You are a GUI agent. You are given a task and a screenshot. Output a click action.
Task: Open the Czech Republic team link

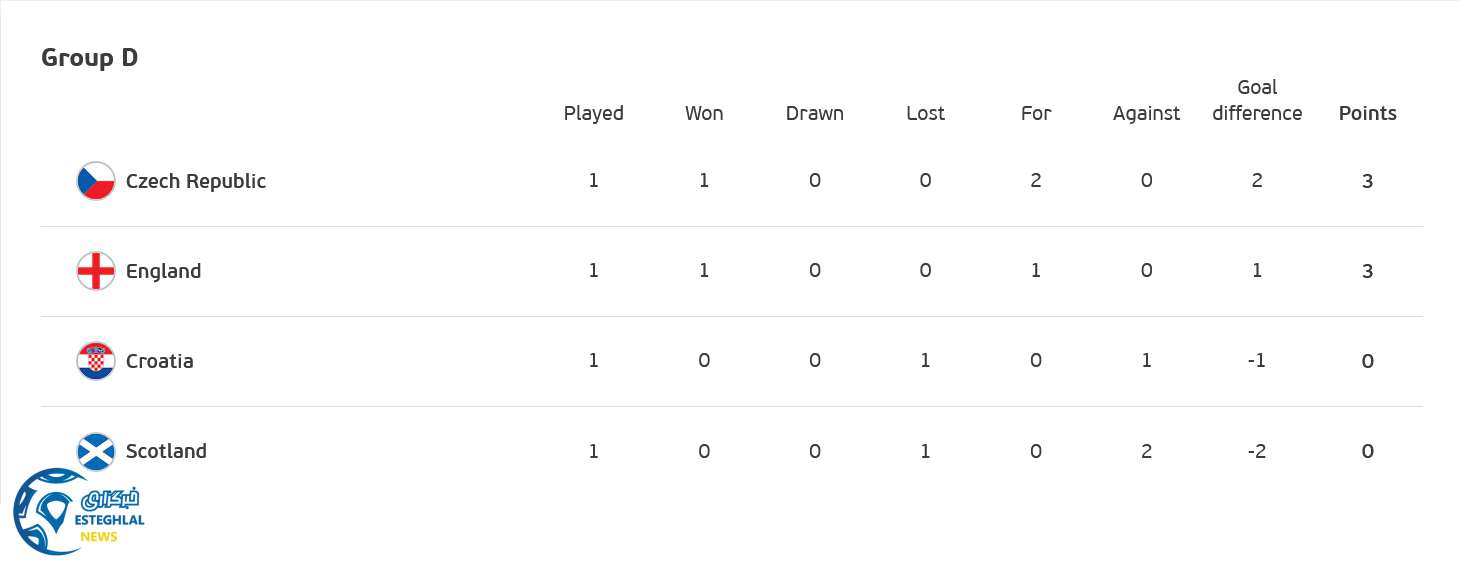coord(196,181)
